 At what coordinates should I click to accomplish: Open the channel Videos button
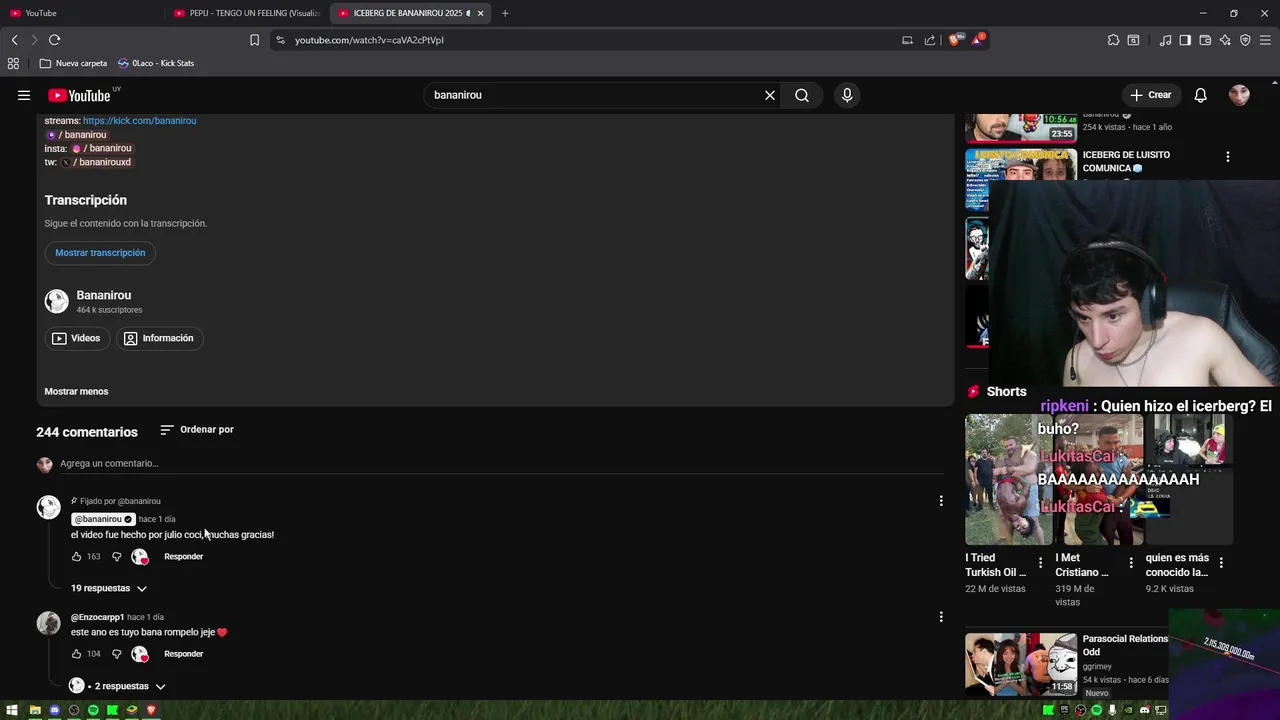click(77, 339)
